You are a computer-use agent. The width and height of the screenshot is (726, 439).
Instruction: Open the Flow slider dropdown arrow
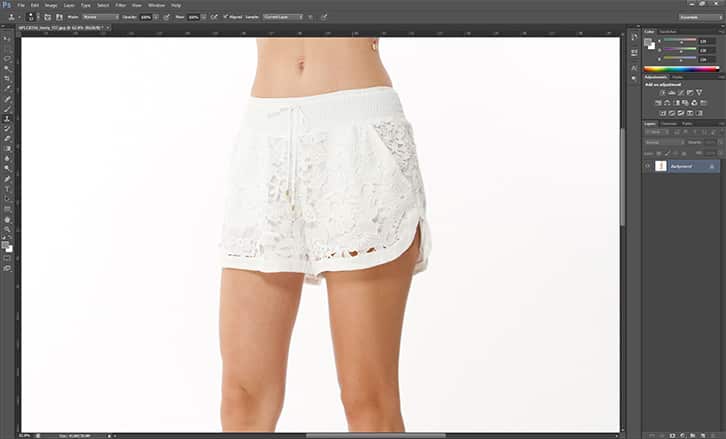pyautogui.click(x=204, y=17)
